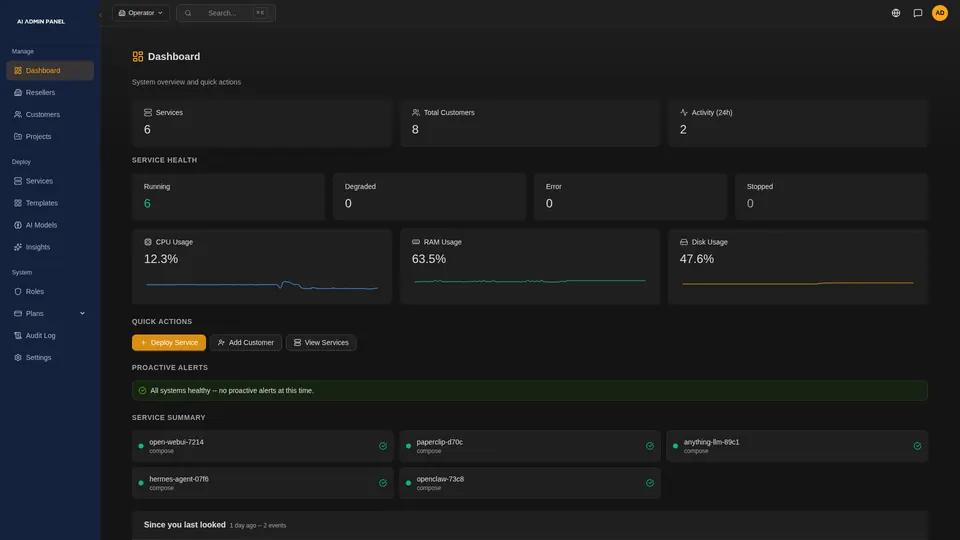Click the Insights sparkle icon
960x540 pixels.
pos(18,247)
